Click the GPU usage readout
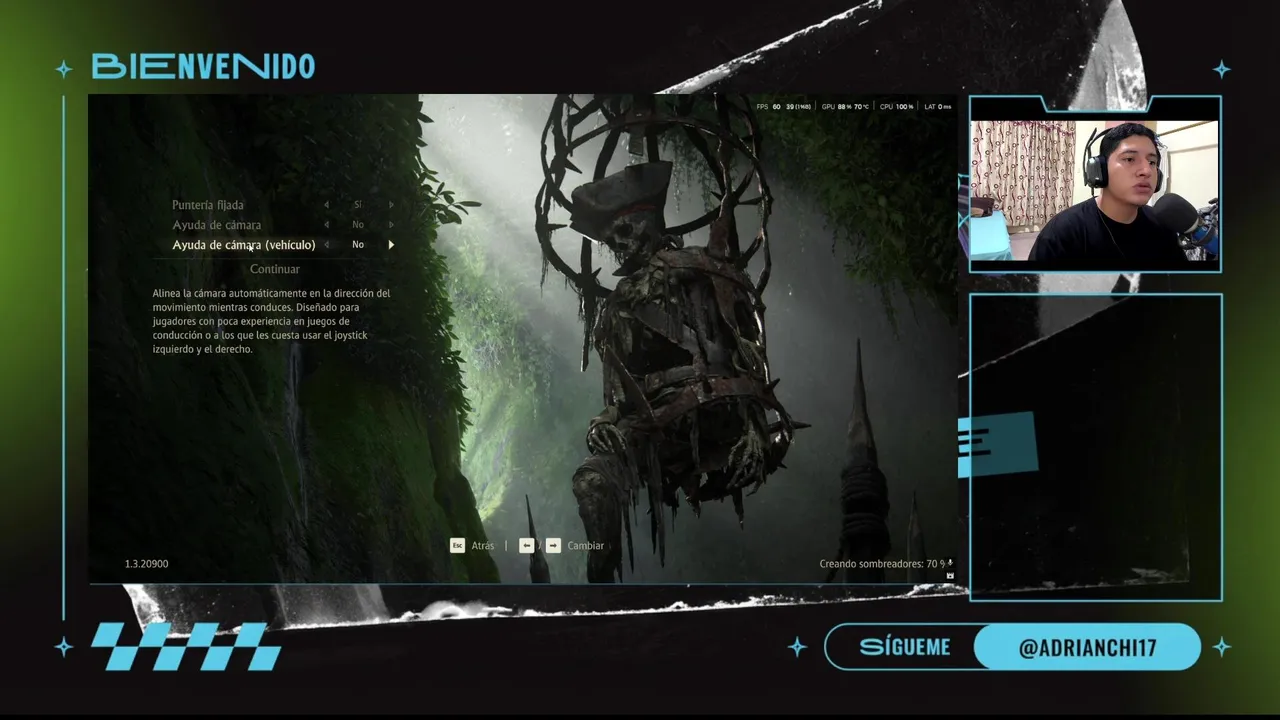Screen dimensions: 1280x720 (845, 106)
